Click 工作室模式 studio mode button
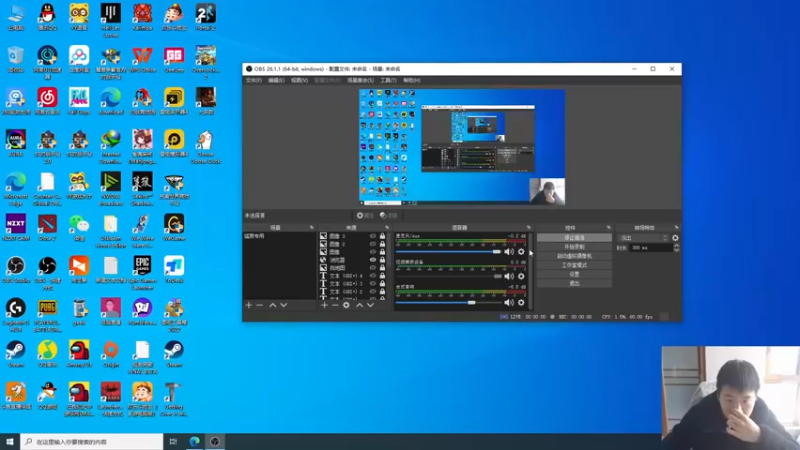Image resolution: width=800 pixels, height=450 pixels. pyautogui.click(x=574, y=265)
